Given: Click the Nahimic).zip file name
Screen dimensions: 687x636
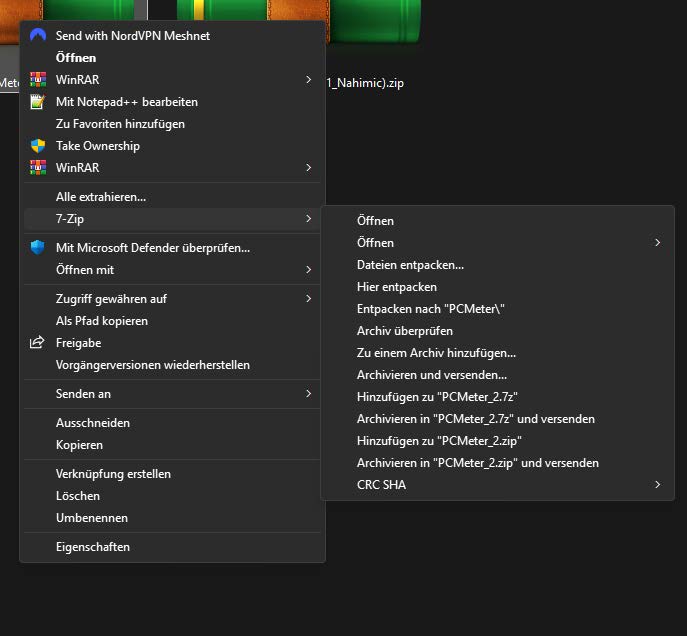Looking at the screenshot, I should coord(365,83).
